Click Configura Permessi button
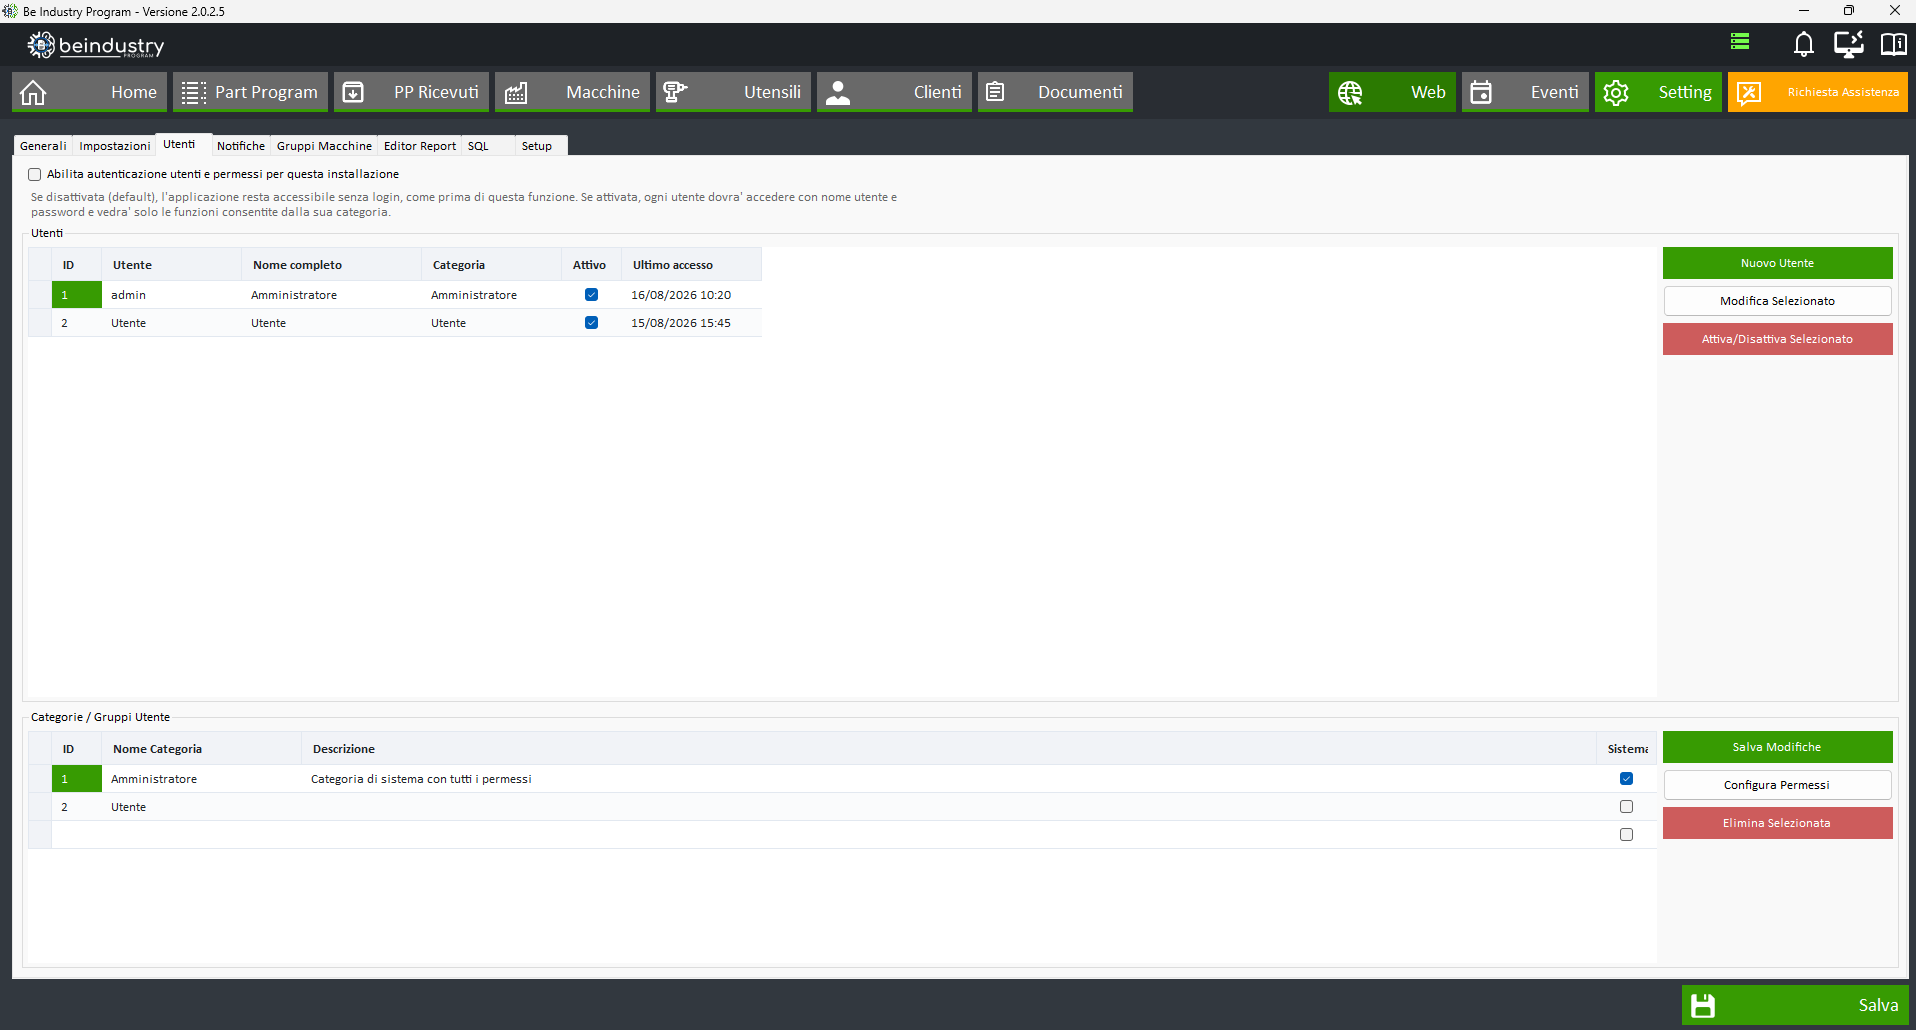1916x1030 pixels. [1777, 785]
